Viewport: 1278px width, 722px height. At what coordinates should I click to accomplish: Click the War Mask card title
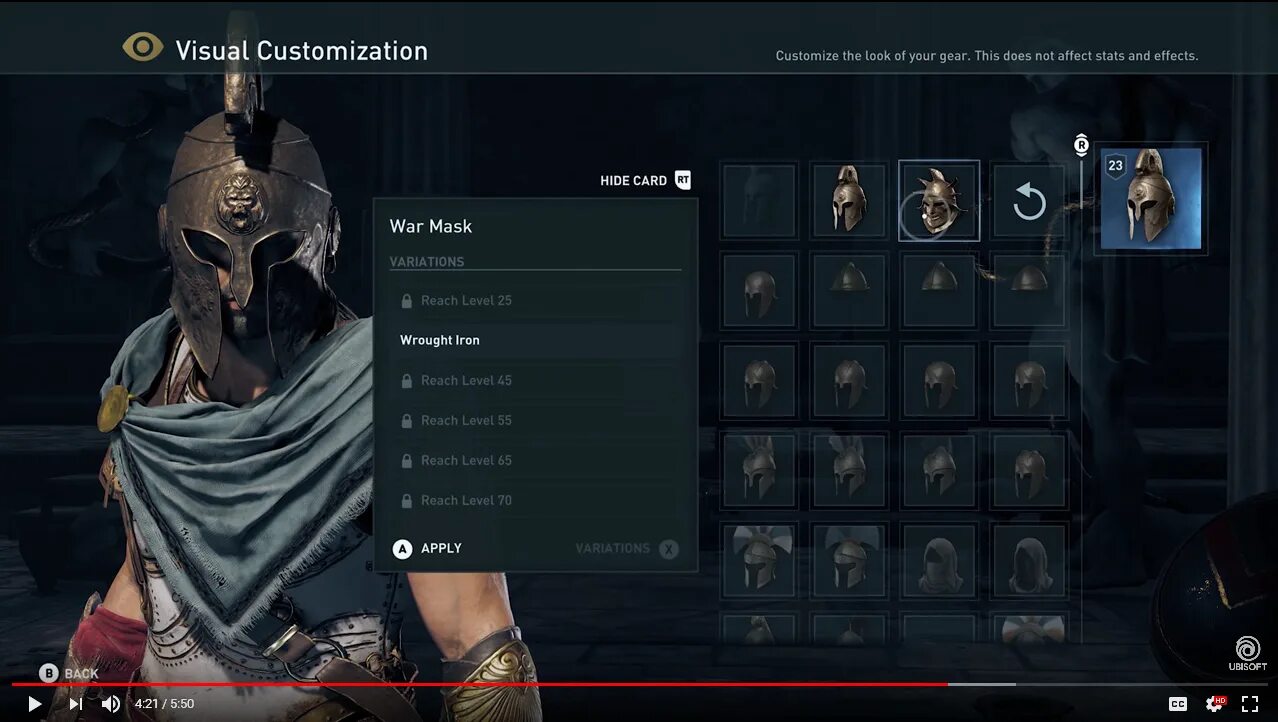pyautogui.click(x=431, y=226)
